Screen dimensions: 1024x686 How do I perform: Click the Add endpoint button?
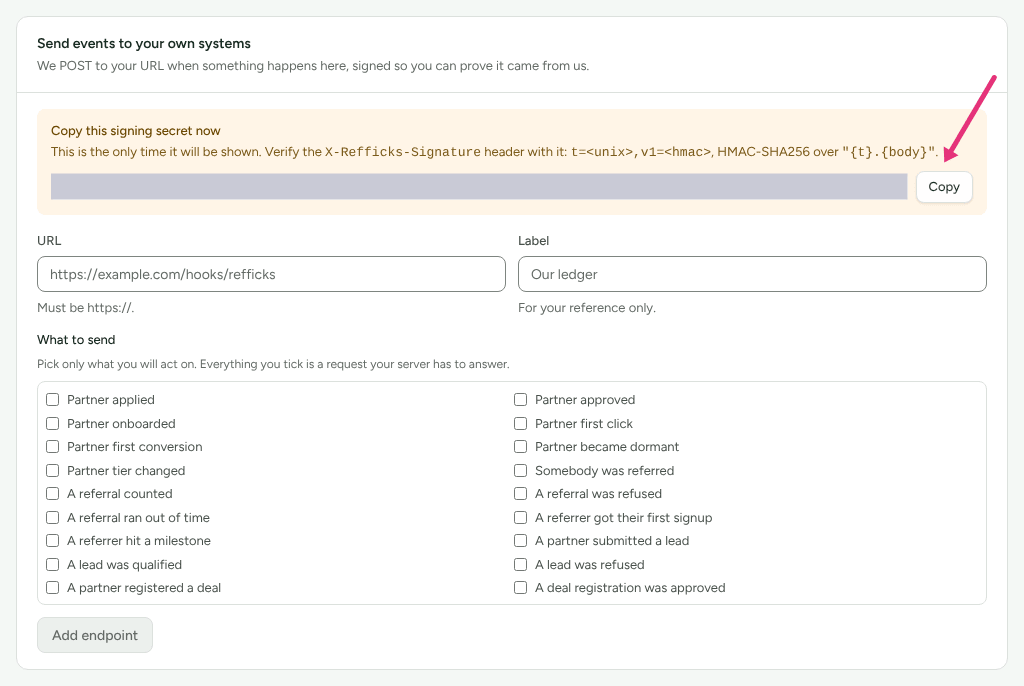click(95, 635)
